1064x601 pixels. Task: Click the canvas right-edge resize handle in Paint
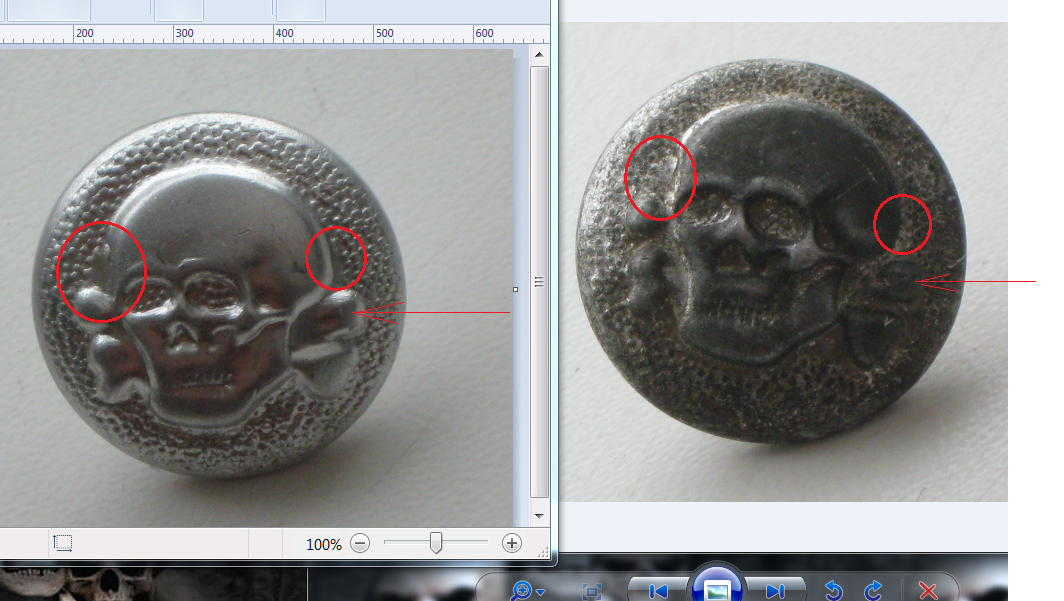tap(516, 290)
